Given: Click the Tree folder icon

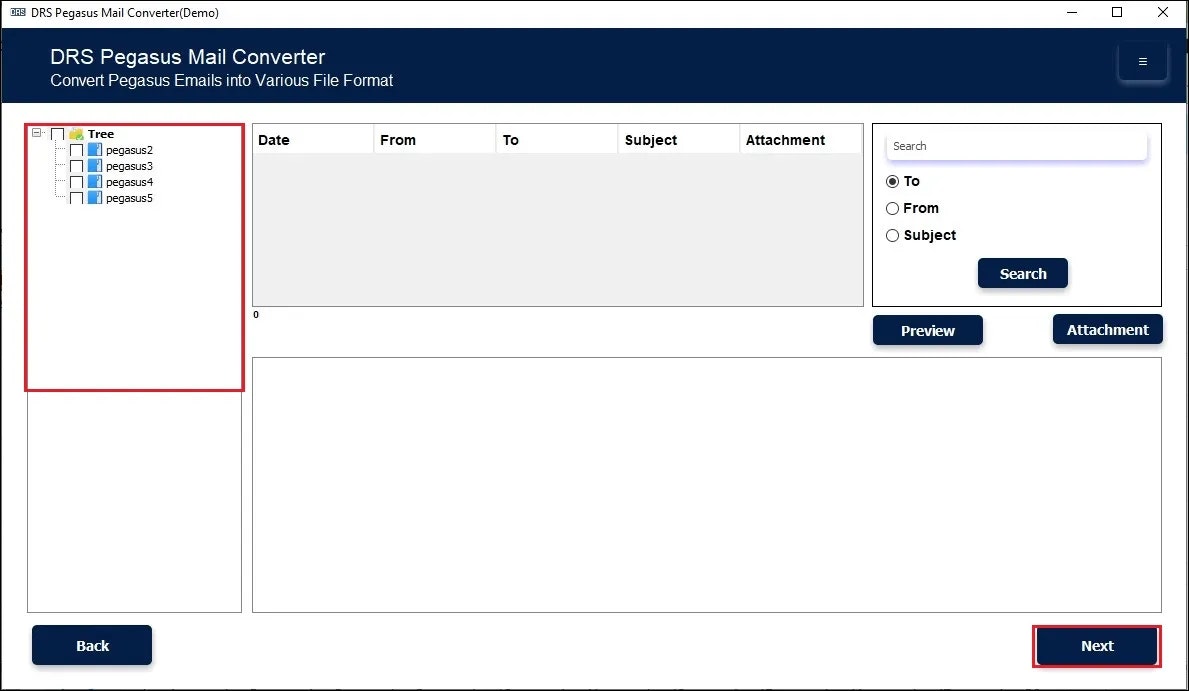Looking at the screenshot, I should [x=76, y=134].
